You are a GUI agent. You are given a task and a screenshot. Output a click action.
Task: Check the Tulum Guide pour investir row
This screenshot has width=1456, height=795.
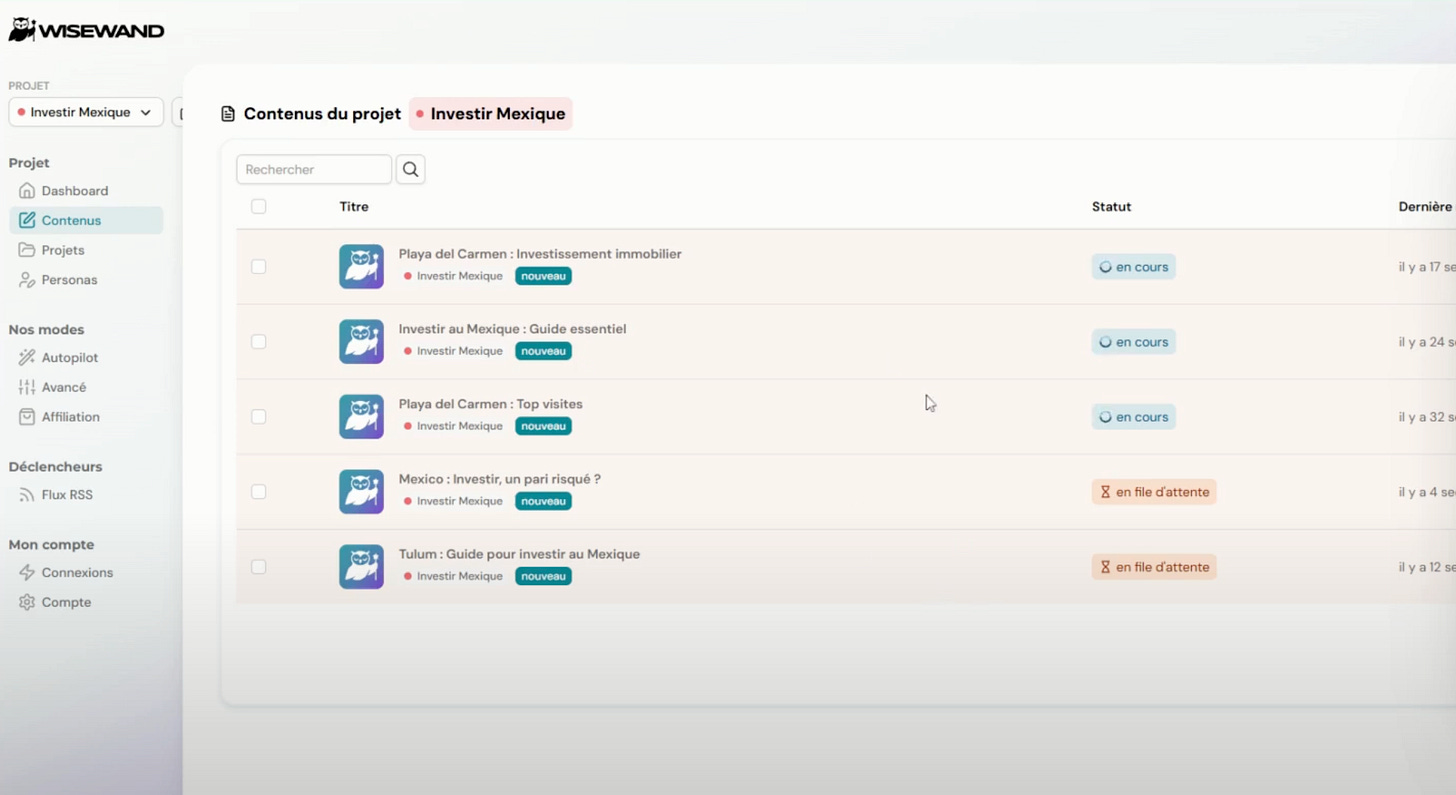coord(259,567)
